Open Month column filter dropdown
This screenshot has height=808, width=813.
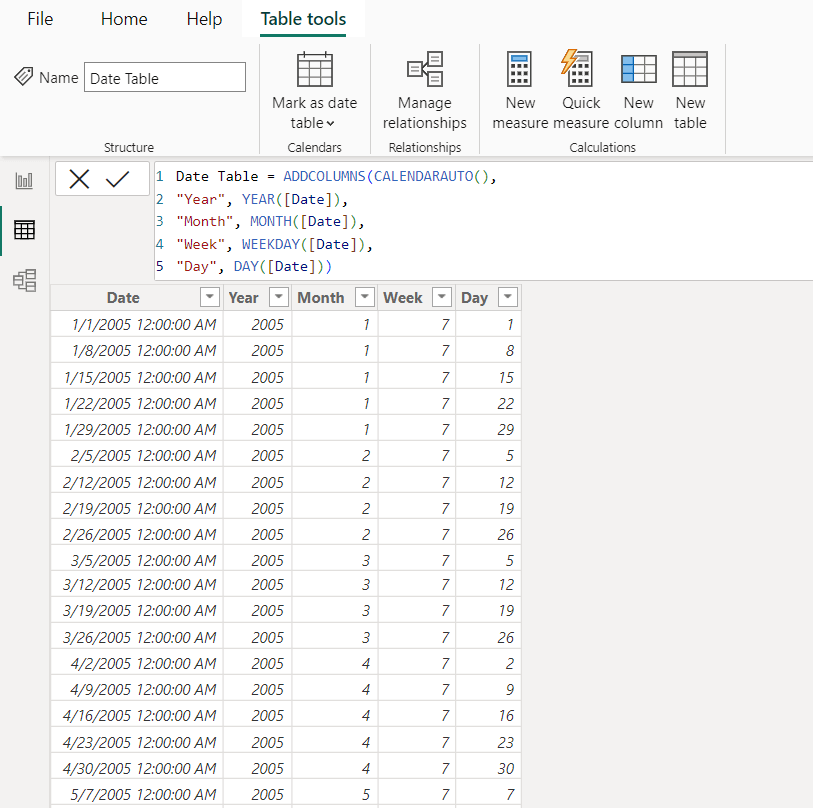(365, 297)
